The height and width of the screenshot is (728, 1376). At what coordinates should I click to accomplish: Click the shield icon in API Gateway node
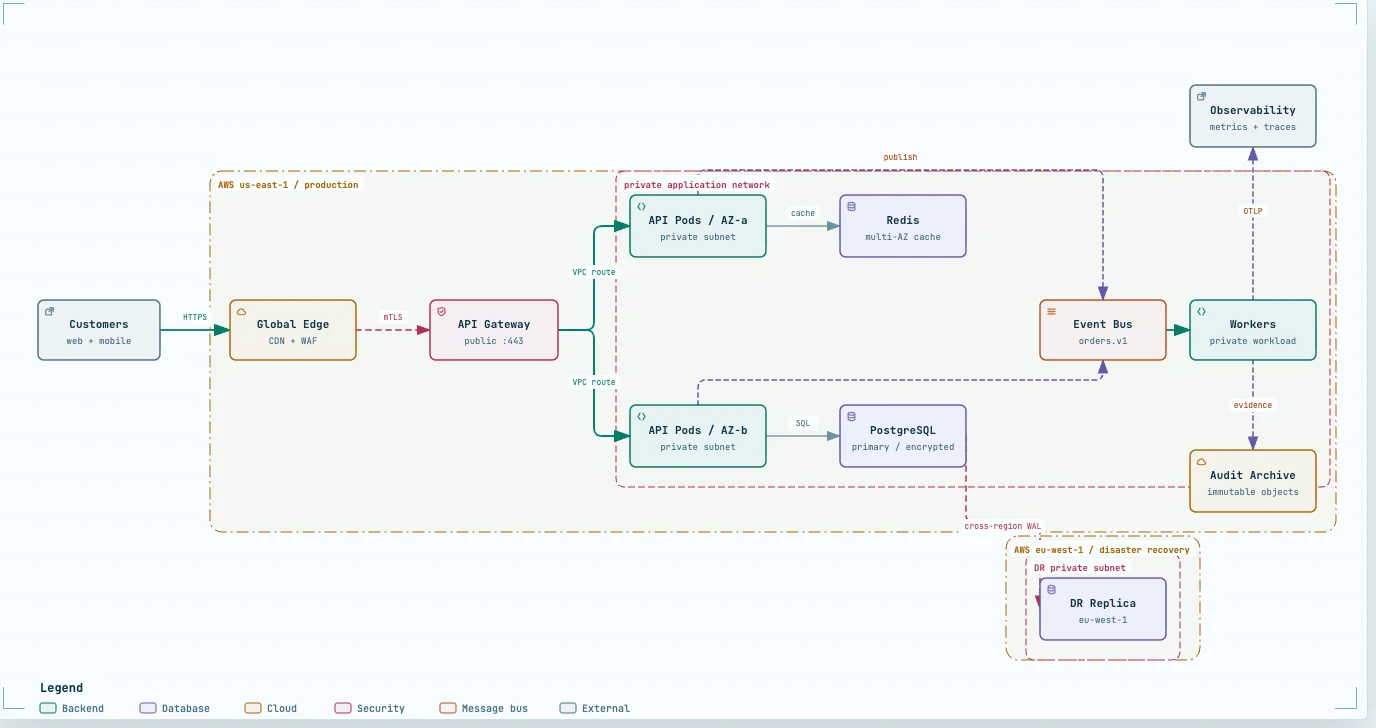[x=442, y=311]
